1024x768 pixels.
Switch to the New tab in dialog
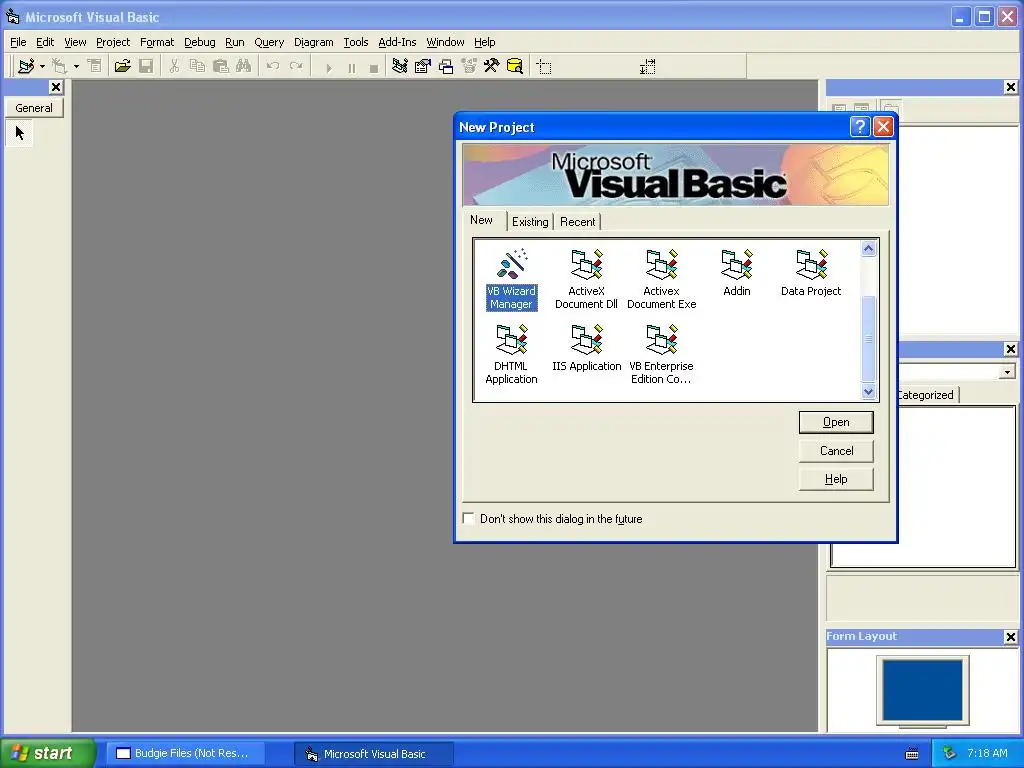click(482, 221)
